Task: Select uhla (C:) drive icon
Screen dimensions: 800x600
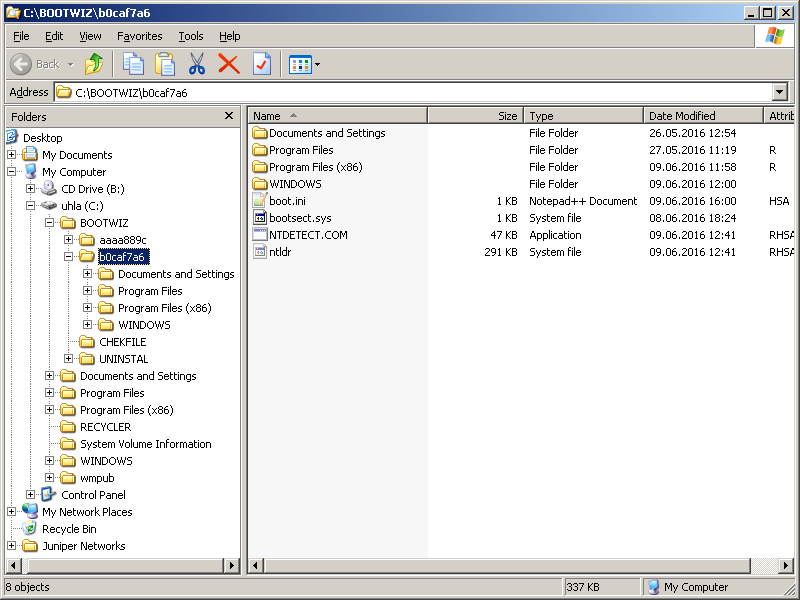Action: pyautogui.click(x=49, y=206)
